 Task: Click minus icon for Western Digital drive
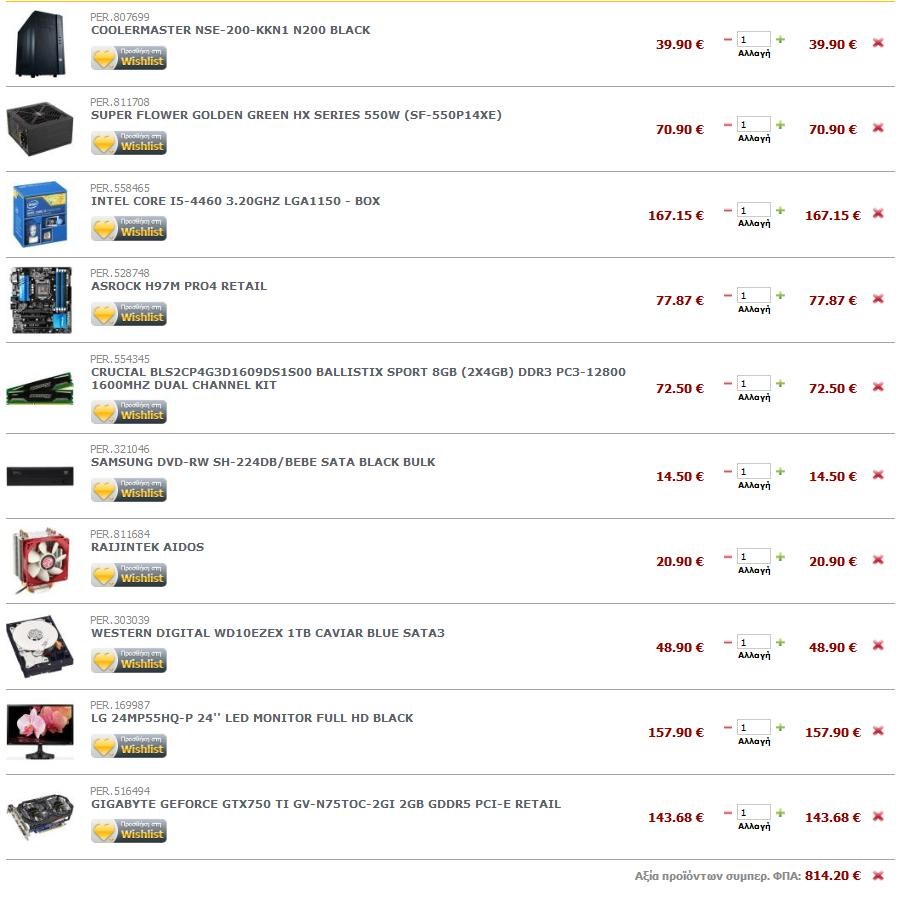pyautogui.click(x=728, y=643)
